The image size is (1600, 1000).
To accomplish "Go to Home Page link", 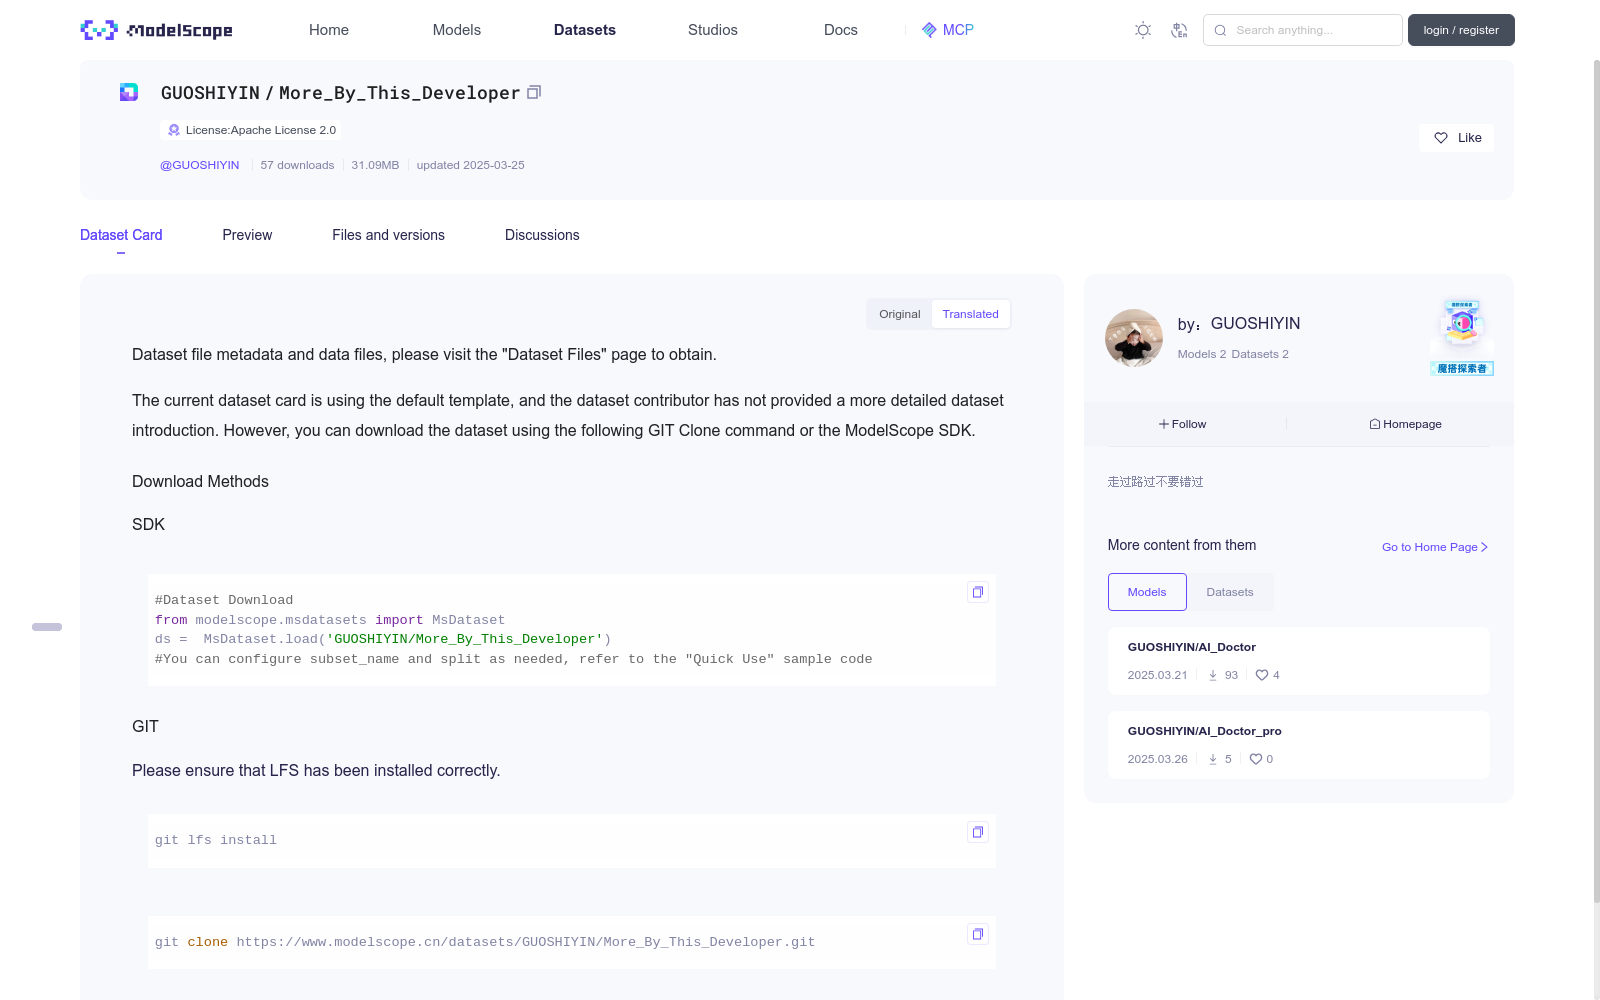I will click(1435, 547).
